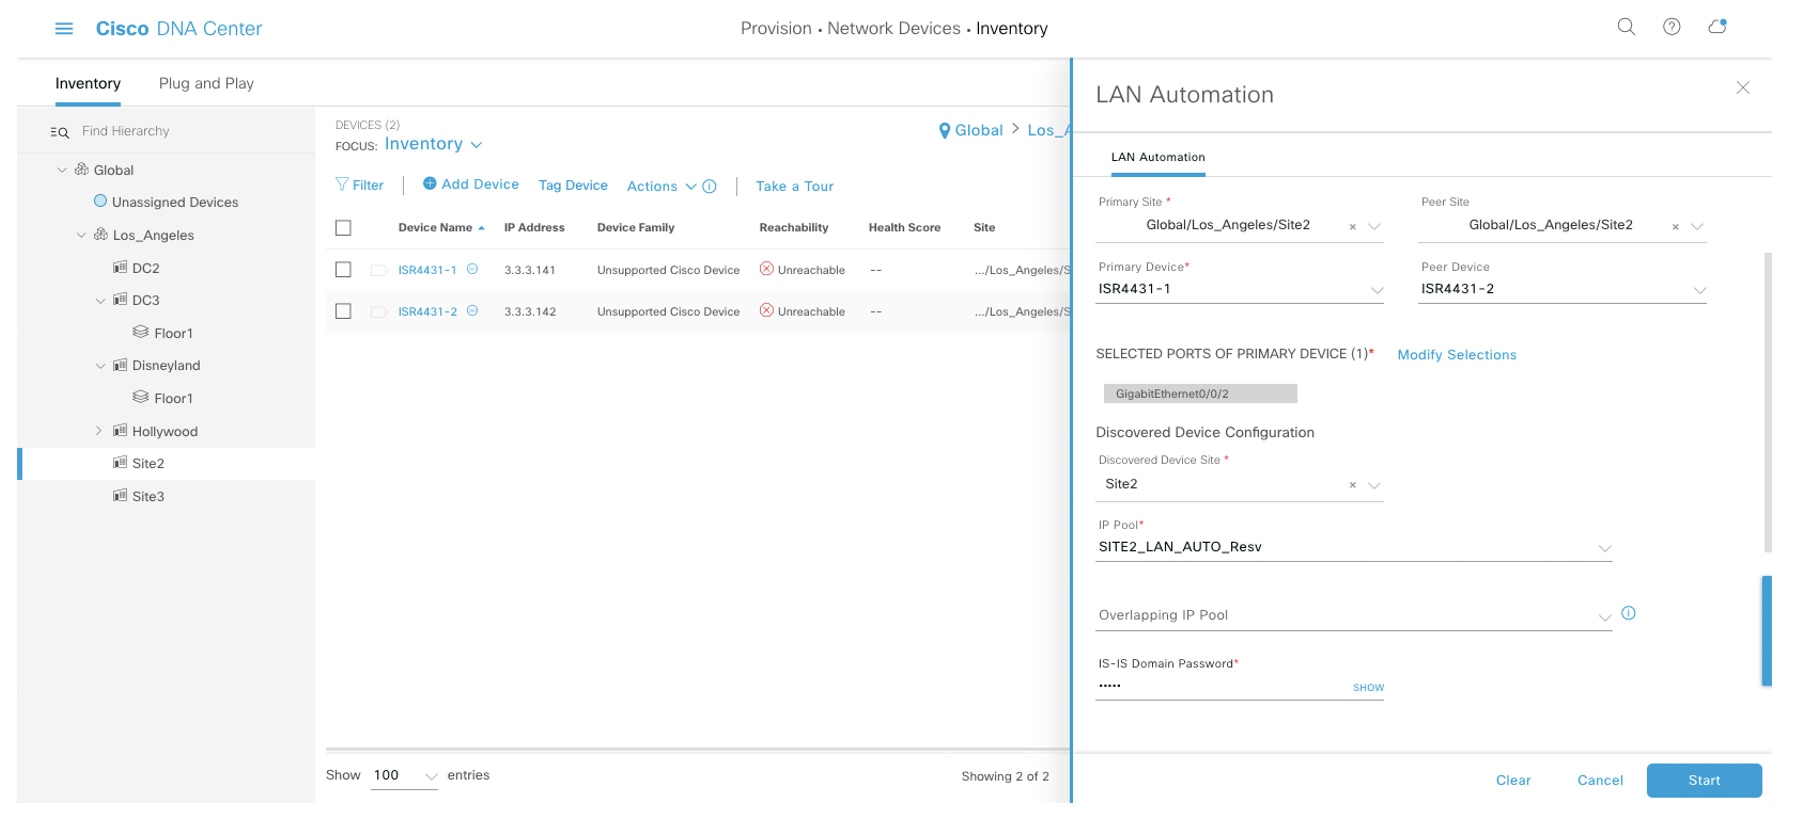Click the tag icon in ISR4431-1 row
Image resolution: width=1794 pixels, height=813 pixels.
pyautogui.click(x=378, y=270)
